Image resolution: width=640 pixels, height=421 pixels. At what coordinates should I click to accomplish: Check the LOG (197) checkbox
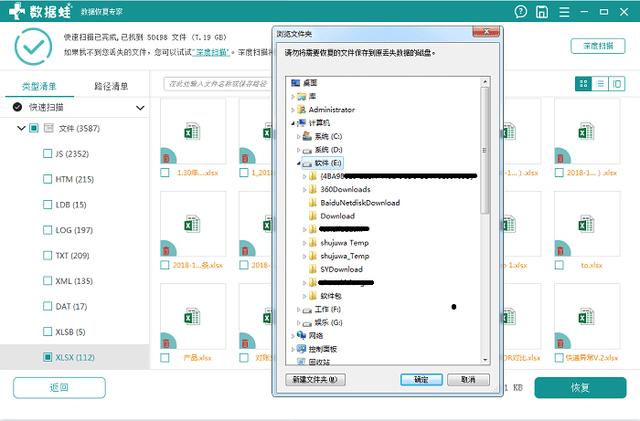click(x=47, y=230)
